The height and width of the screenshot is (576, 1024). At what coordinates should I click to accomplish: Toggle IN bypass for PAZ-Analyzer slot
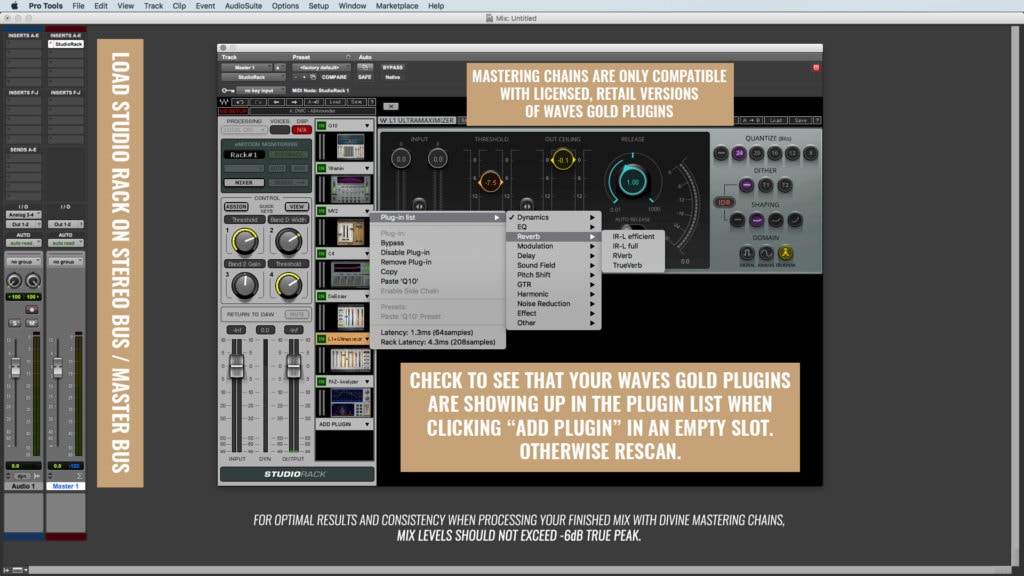pos(321,381)
